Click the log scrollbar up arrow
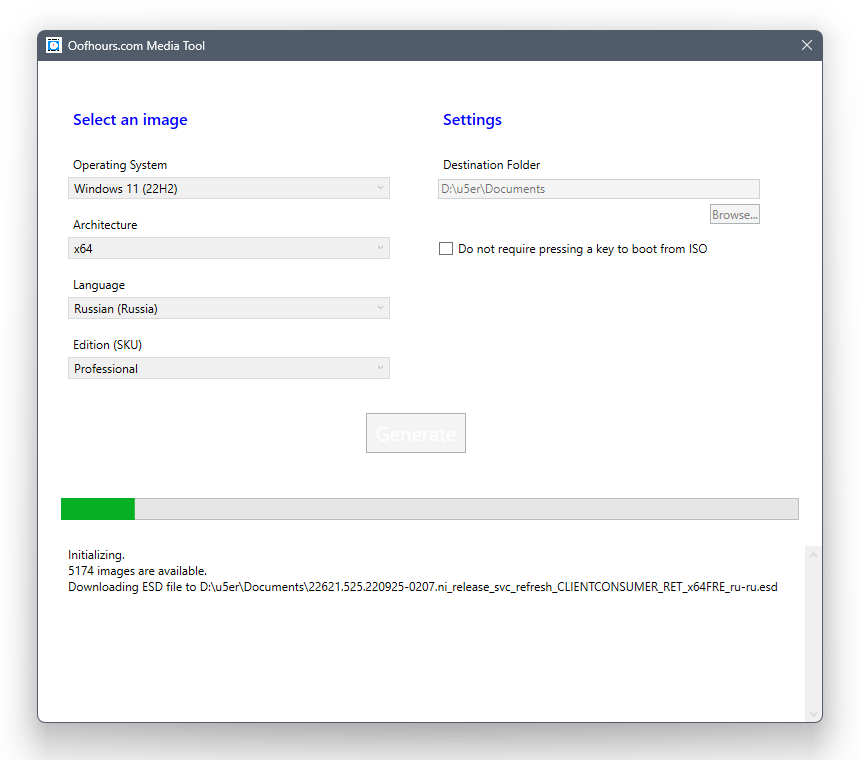 pyautogui.click(x=813, y=555)
